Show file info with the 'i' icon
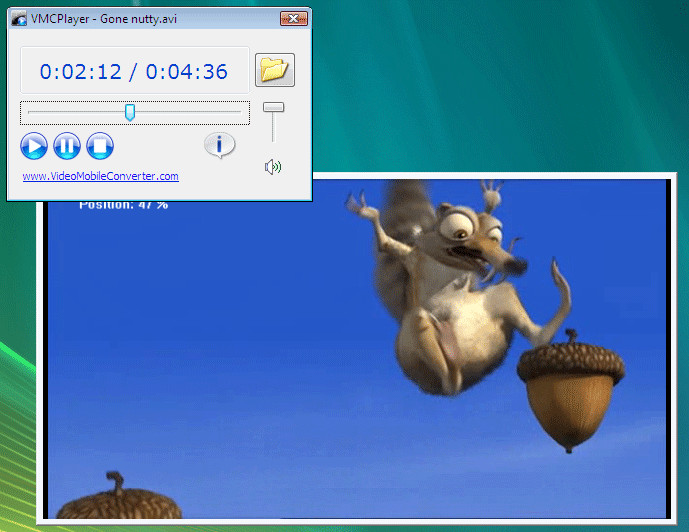The image size is (689, 532). coord(219,145)
